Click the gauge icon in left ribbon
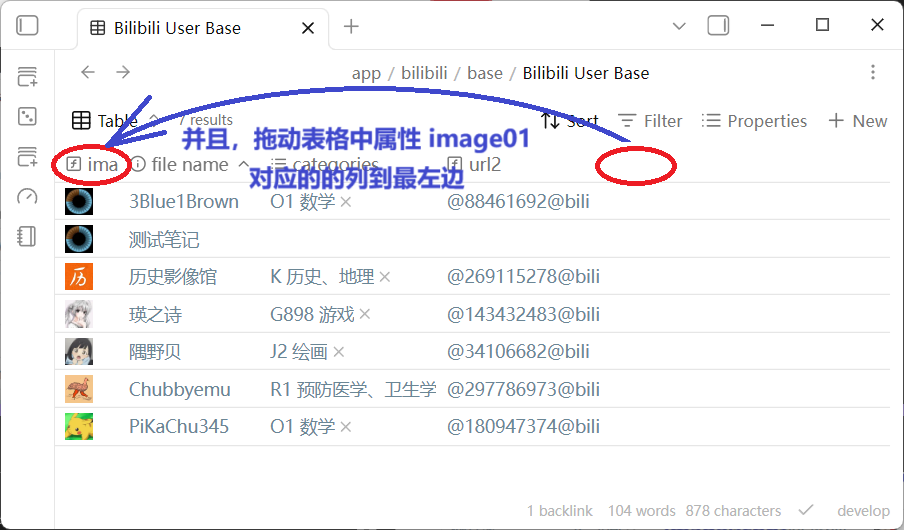The height and width of the screenshot is (530, 904). point(27,196)
